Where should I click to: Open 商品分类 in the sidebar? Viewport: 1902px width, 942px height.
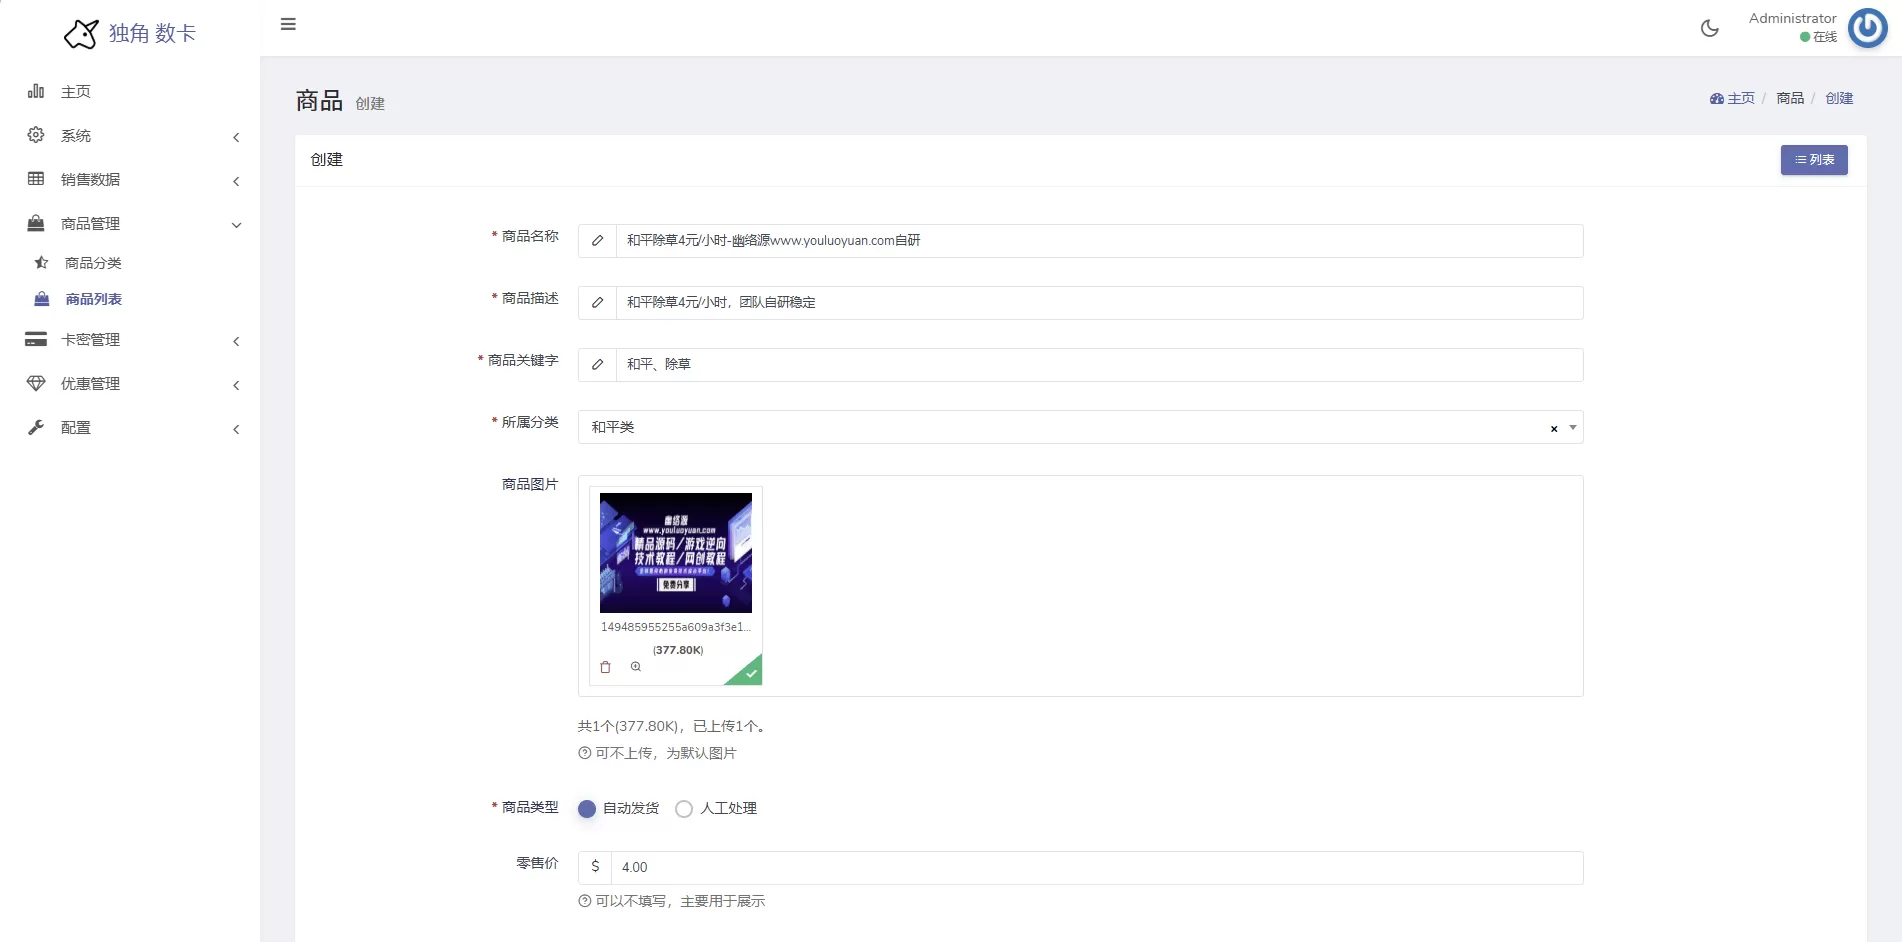(x=93, y=263)
